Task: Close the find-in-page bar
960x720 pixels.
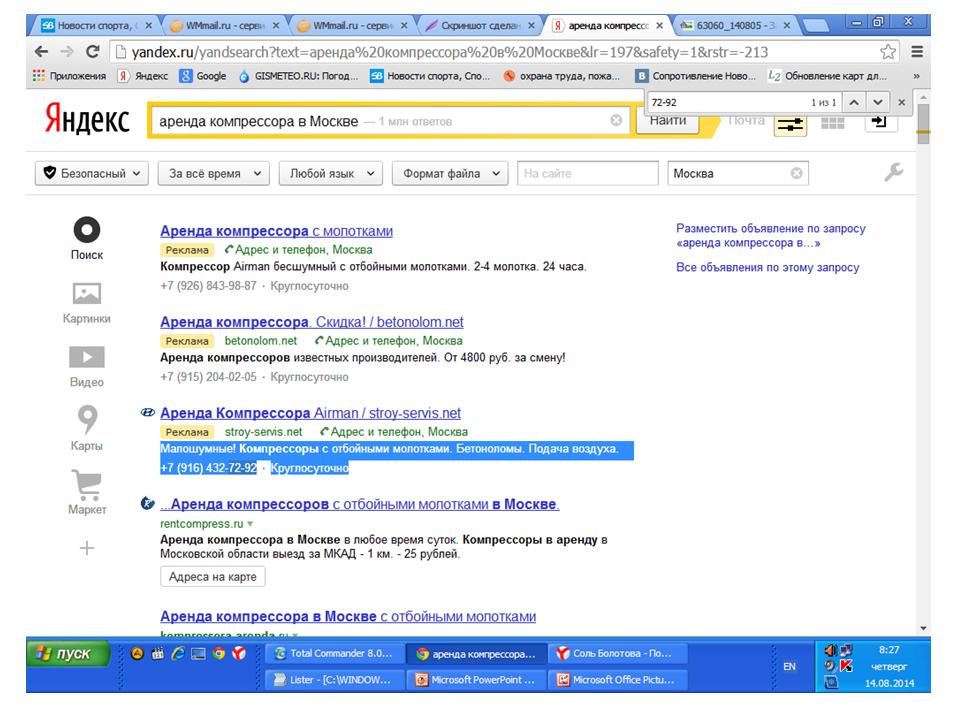Action: coord(901,102)
